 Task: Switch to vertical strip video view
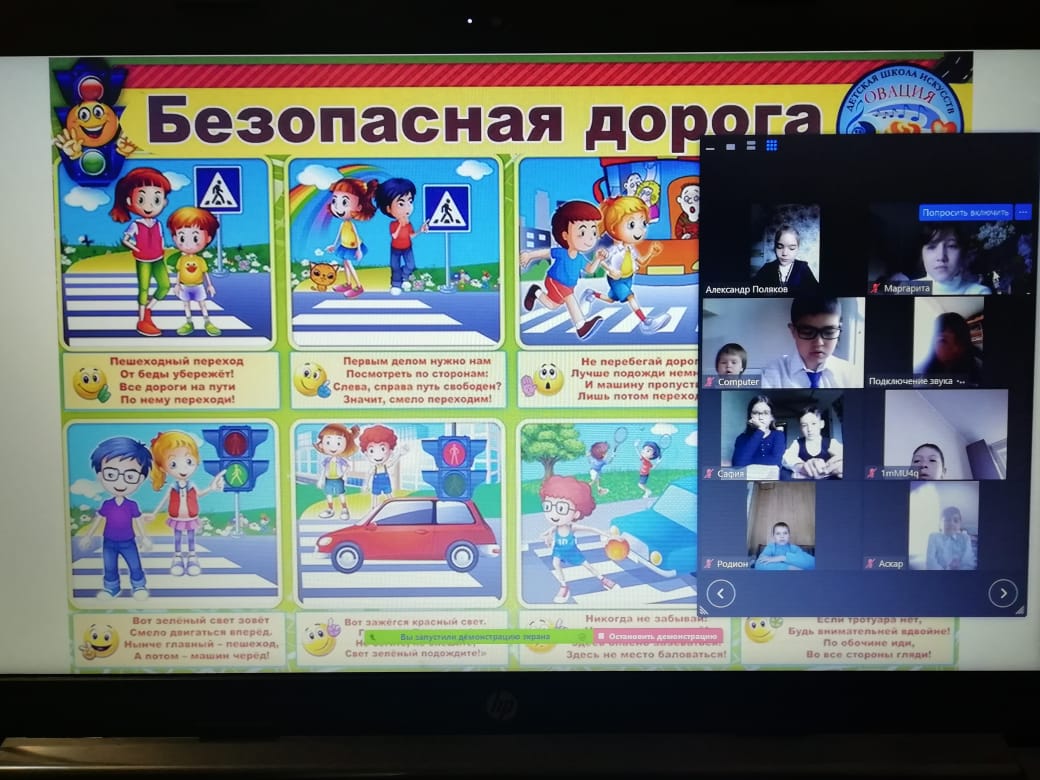[x=750, y=146]
